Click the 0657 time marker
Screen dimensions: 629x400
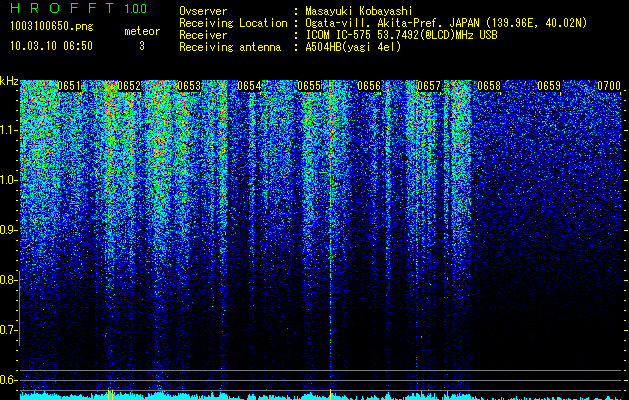coord(429,86)
